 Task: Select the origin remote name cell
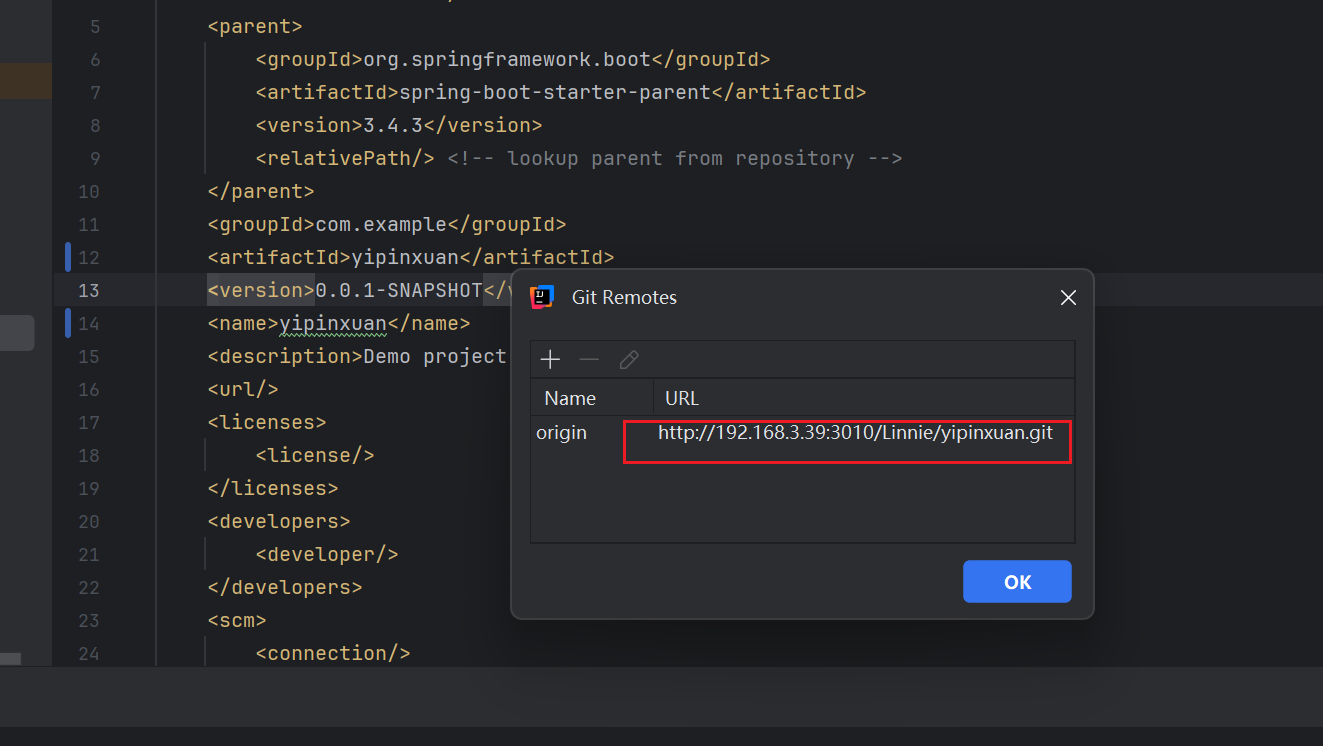pos(562,433)
